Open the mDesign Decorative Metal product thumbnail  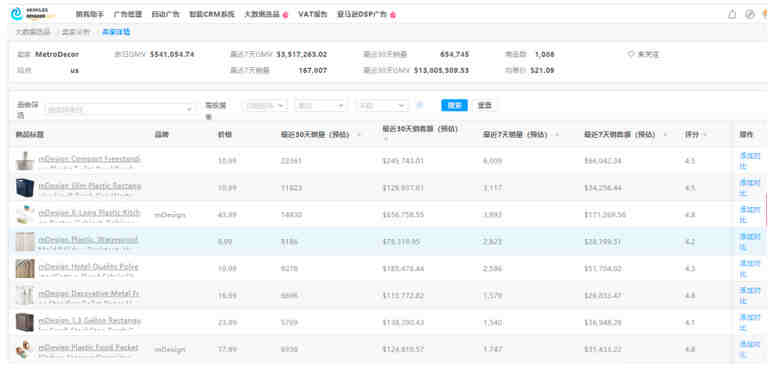click(25, 295)
